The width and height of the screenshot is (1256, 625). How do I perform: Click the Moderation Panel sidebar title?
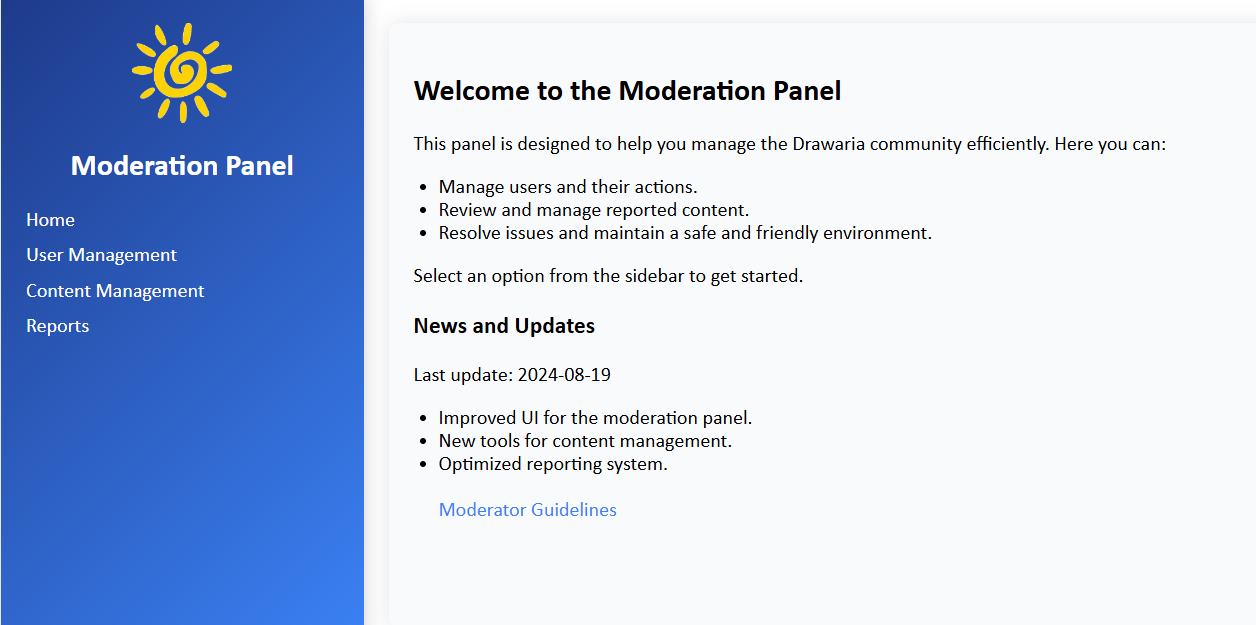pos(182,166)
